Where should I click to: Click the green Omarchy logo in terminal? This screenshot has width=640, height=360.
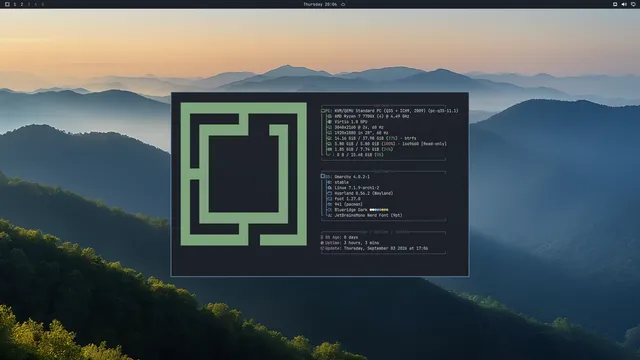[244, 174]
